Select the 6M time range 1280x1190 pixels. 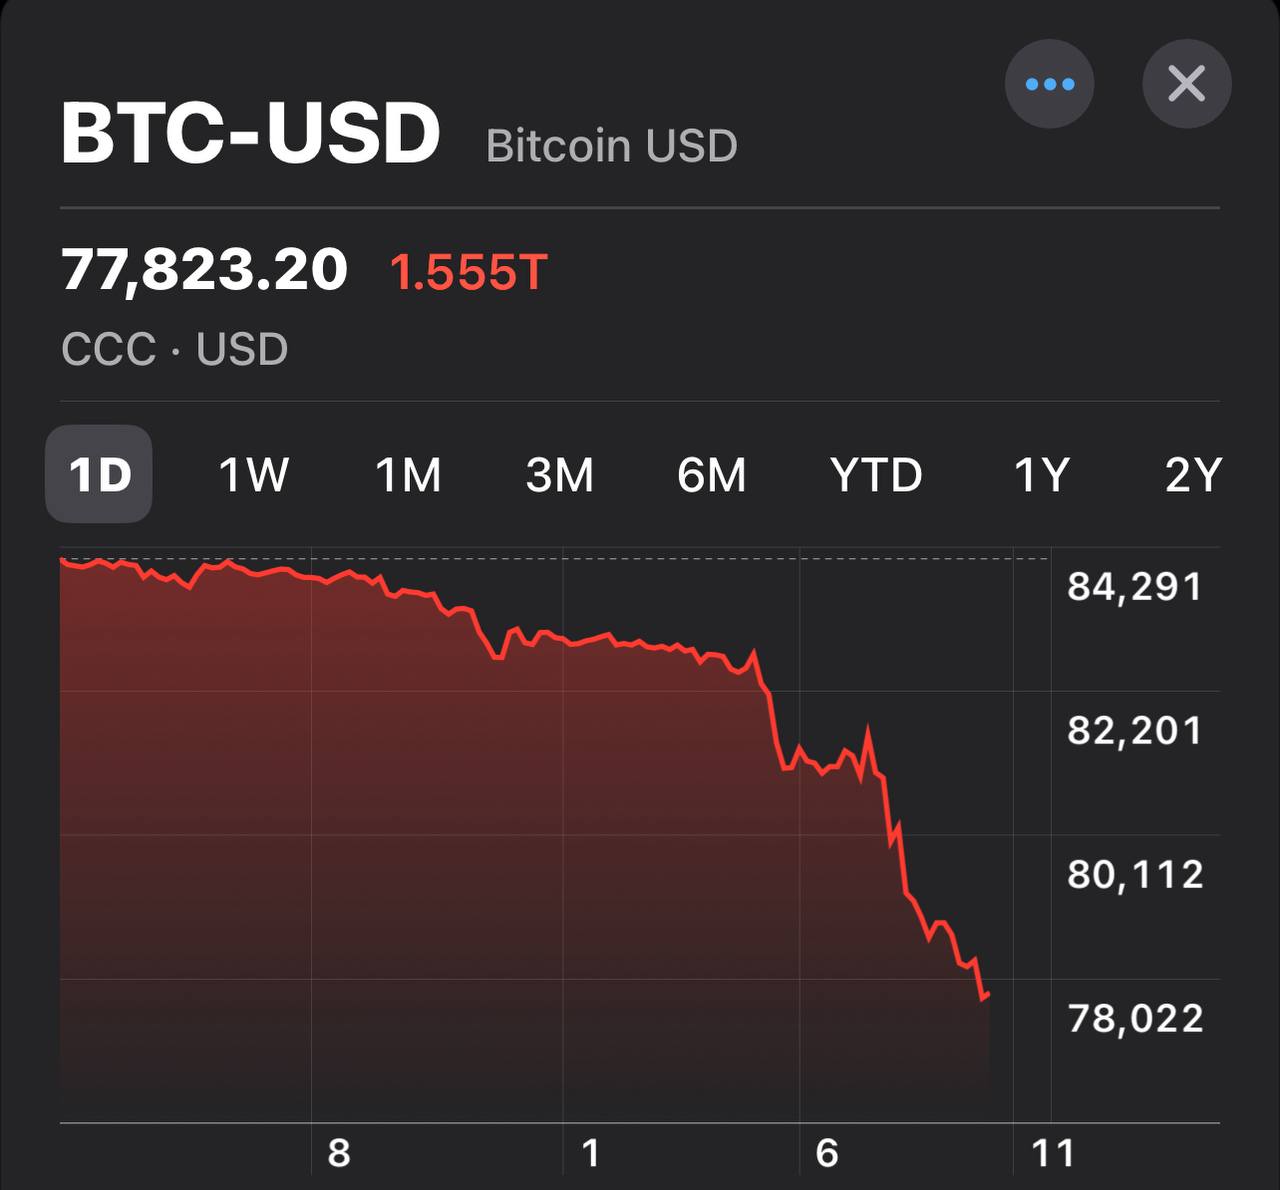point(711,474)
